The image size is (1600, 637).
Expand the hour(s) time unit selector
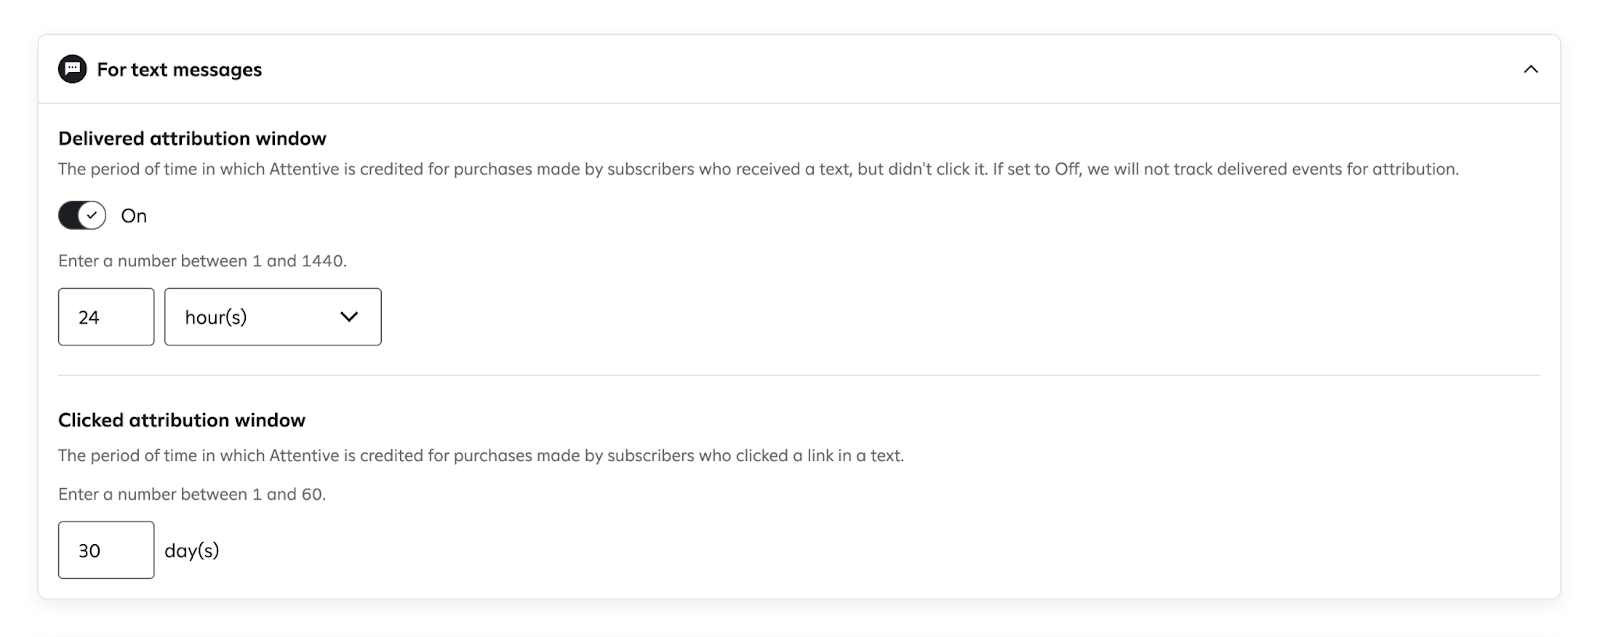[272, 316]
